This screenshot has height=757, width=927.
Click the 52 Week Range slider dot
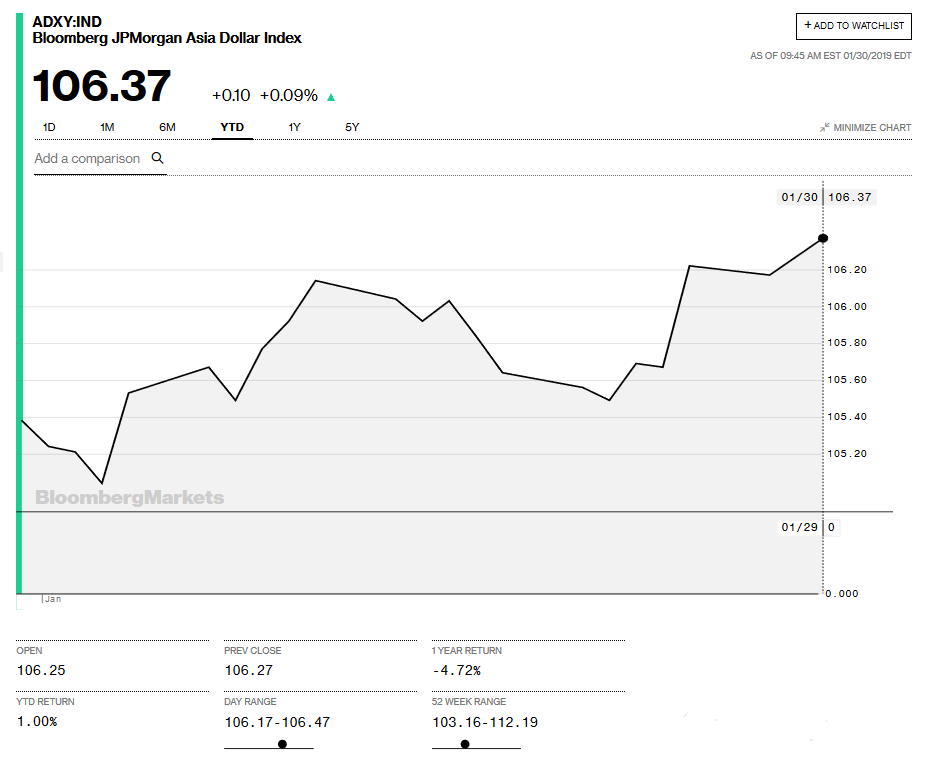465,744
